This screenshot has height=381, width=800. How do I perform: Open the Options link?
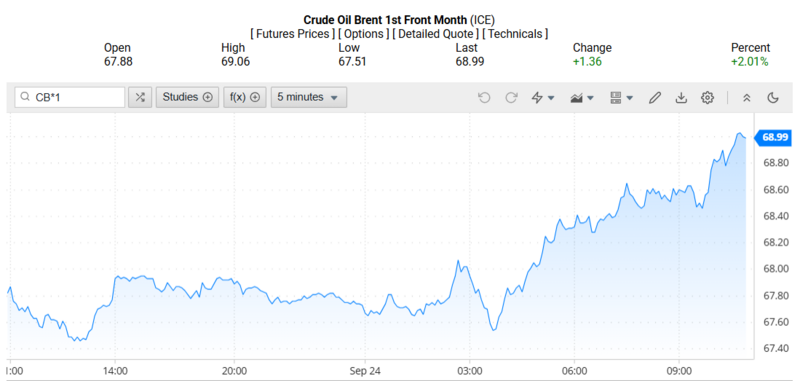(x=363, y=34)
